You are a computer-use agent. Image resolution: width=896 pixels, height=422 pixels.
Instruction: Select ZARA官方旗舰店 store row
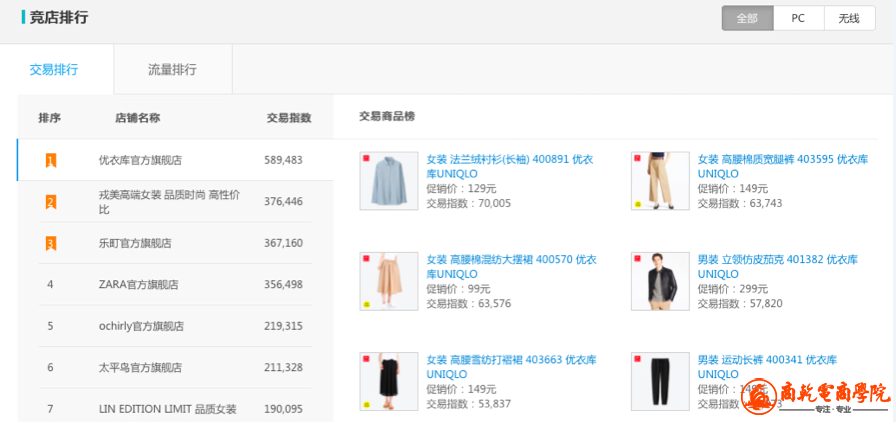pos(175,284)
